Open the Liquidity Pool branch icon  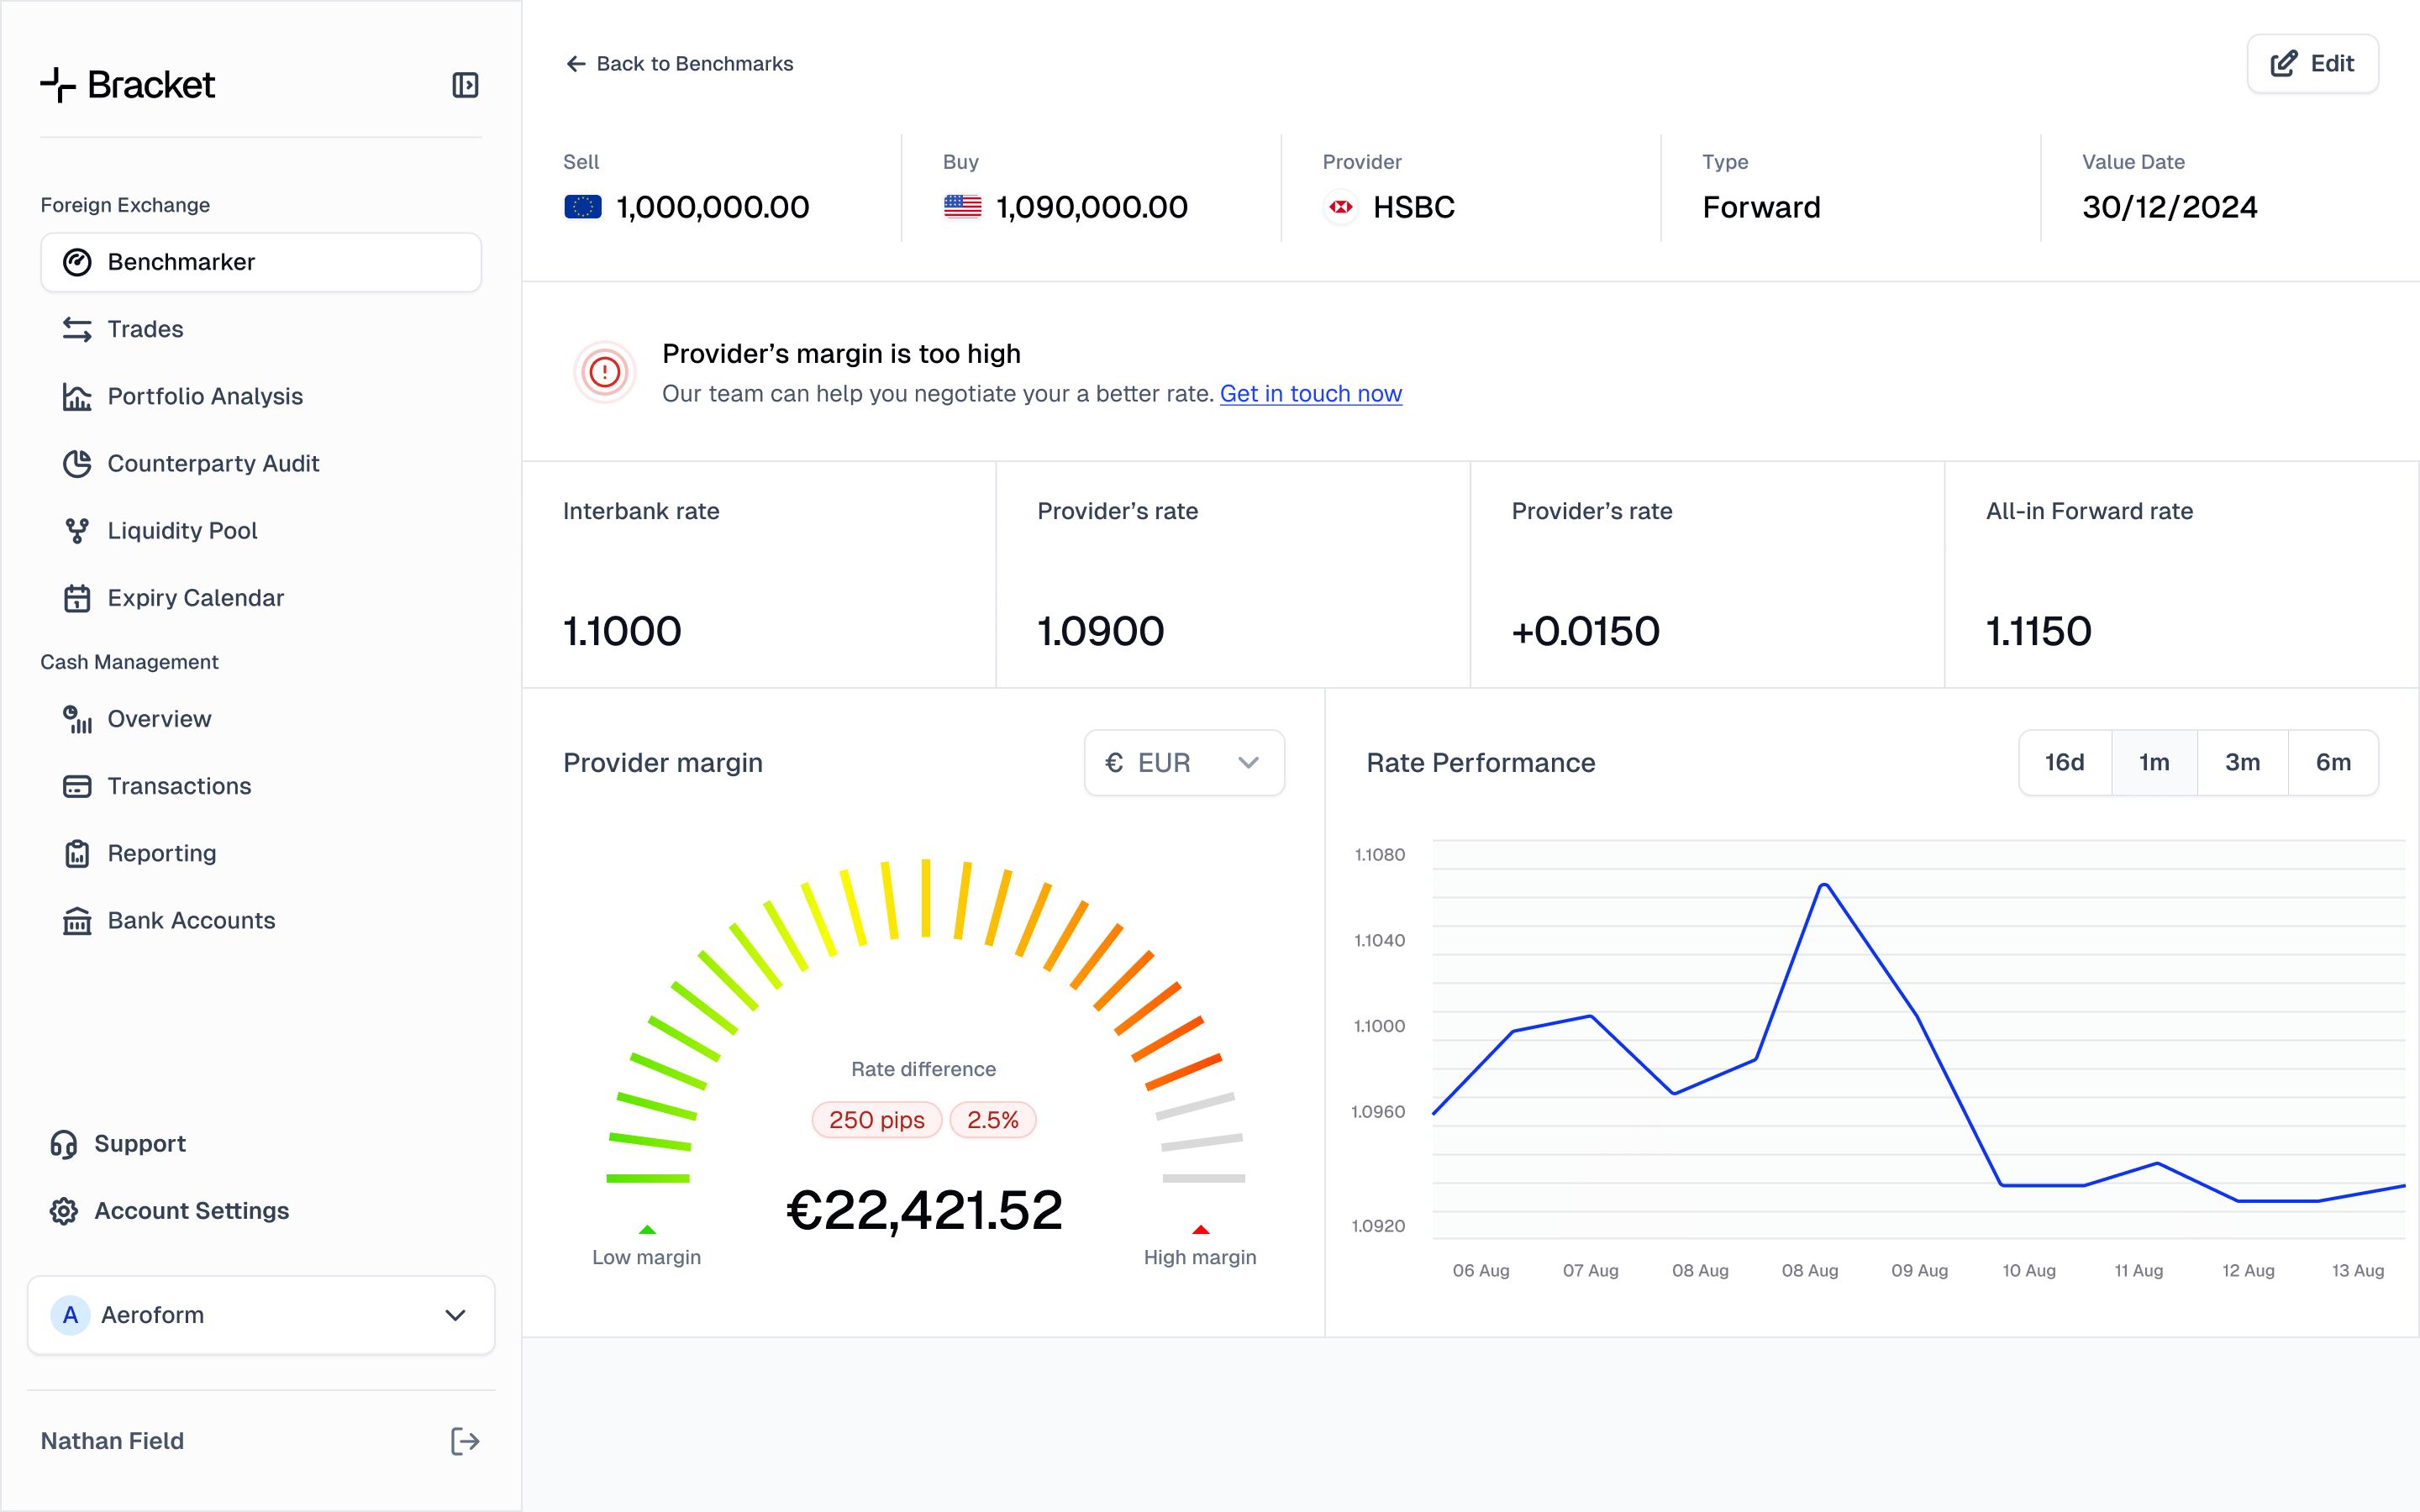click(x=77, y=530)
